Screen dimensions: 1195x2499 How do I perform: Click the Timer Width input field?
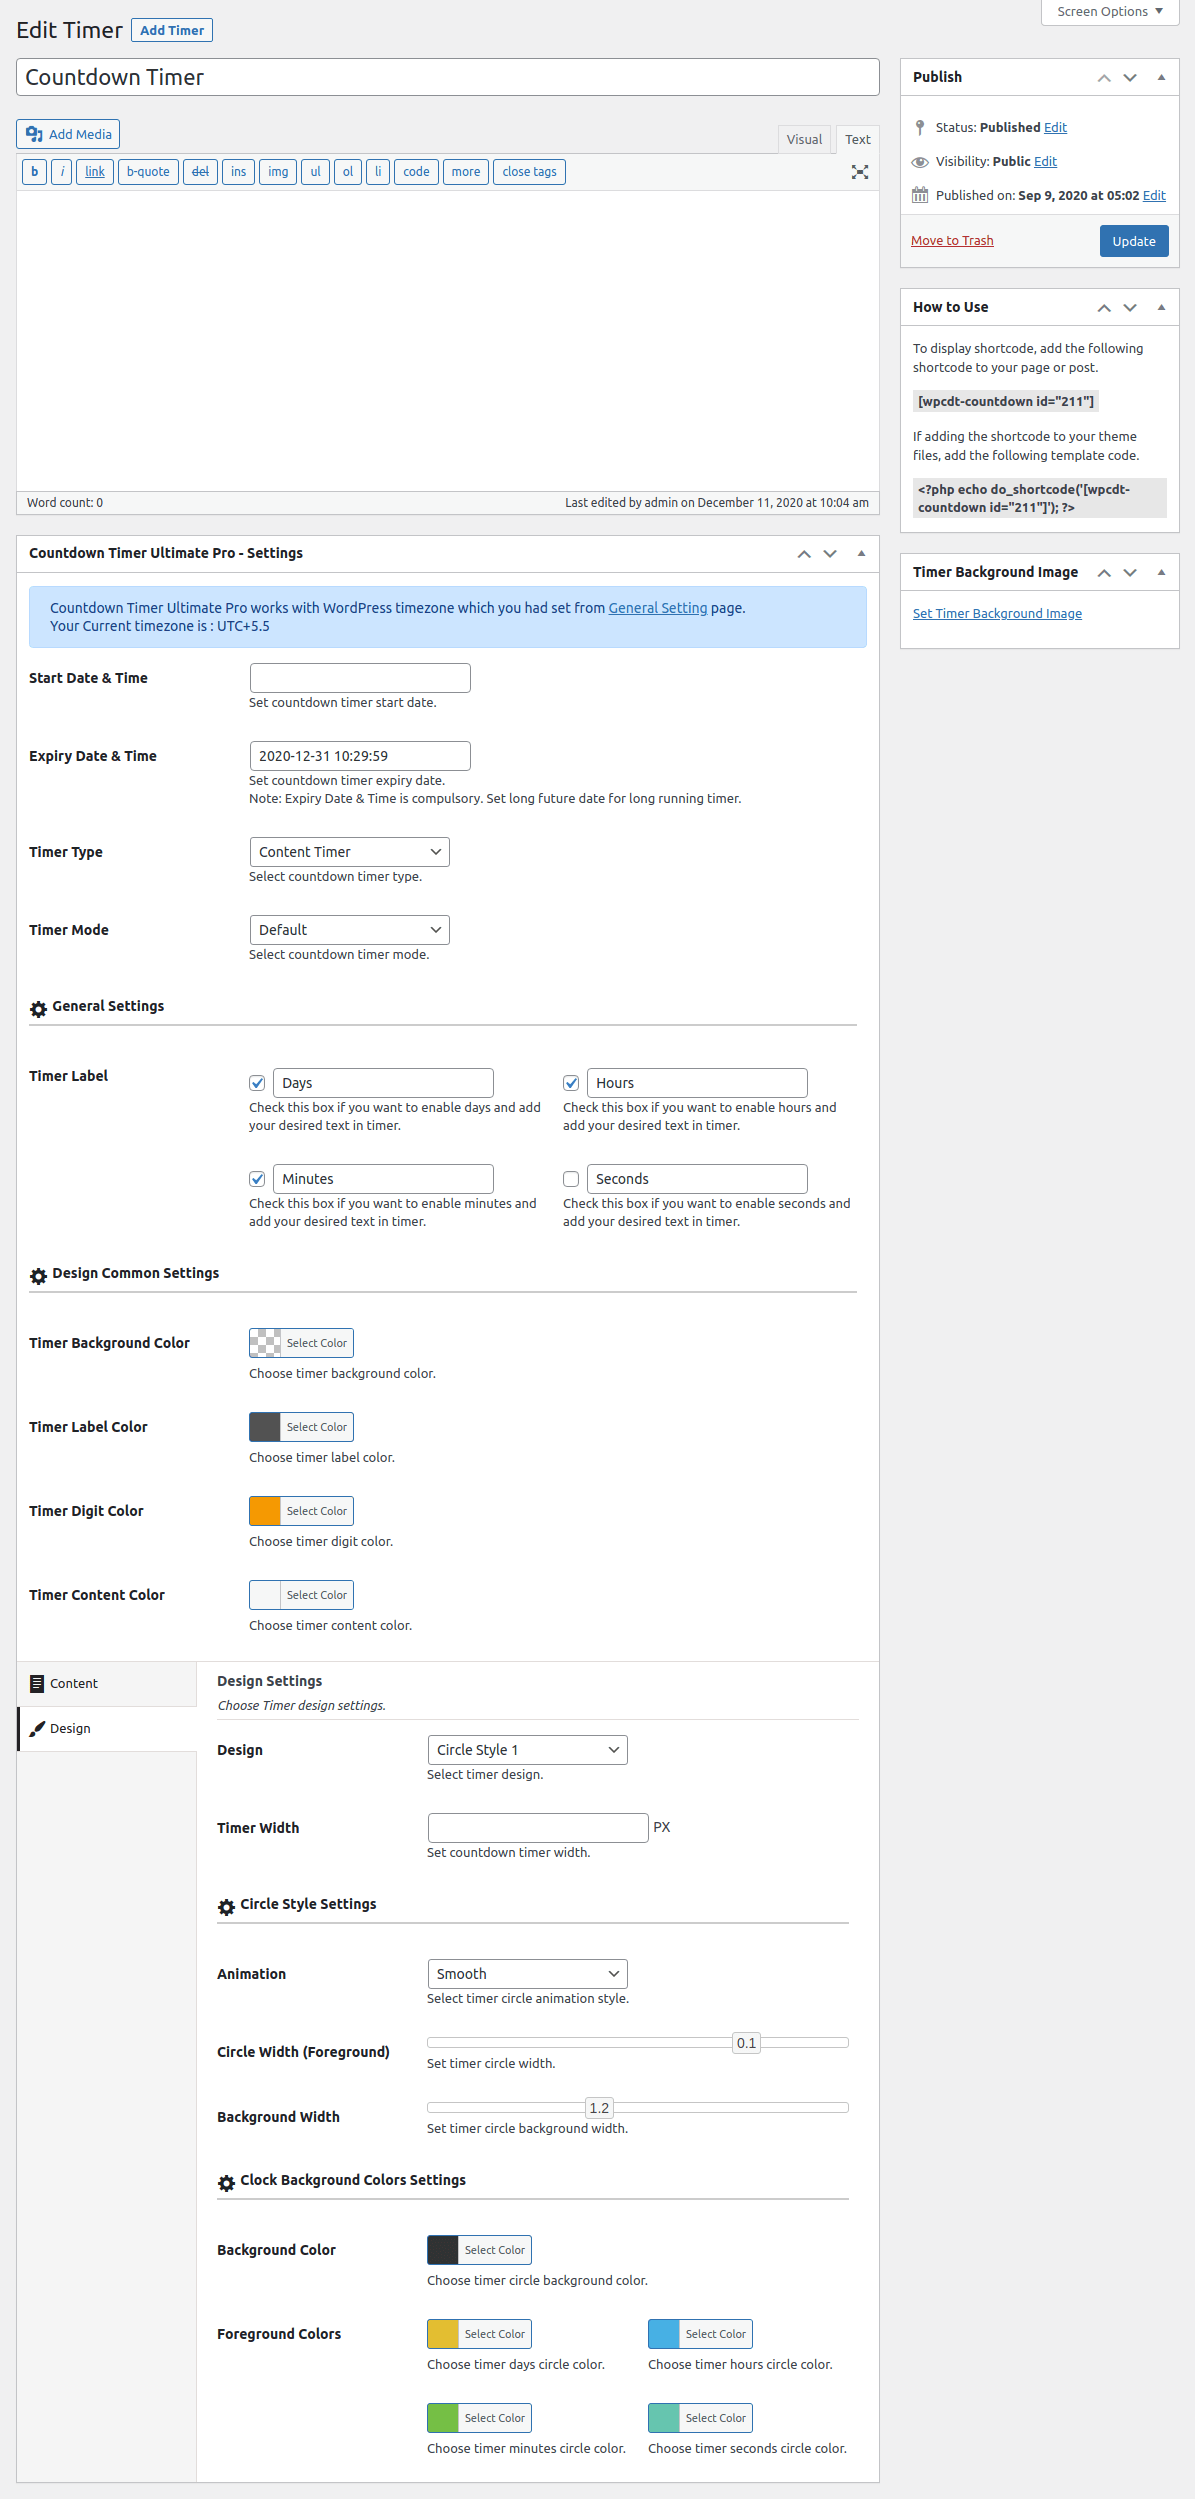[538, 1828]
